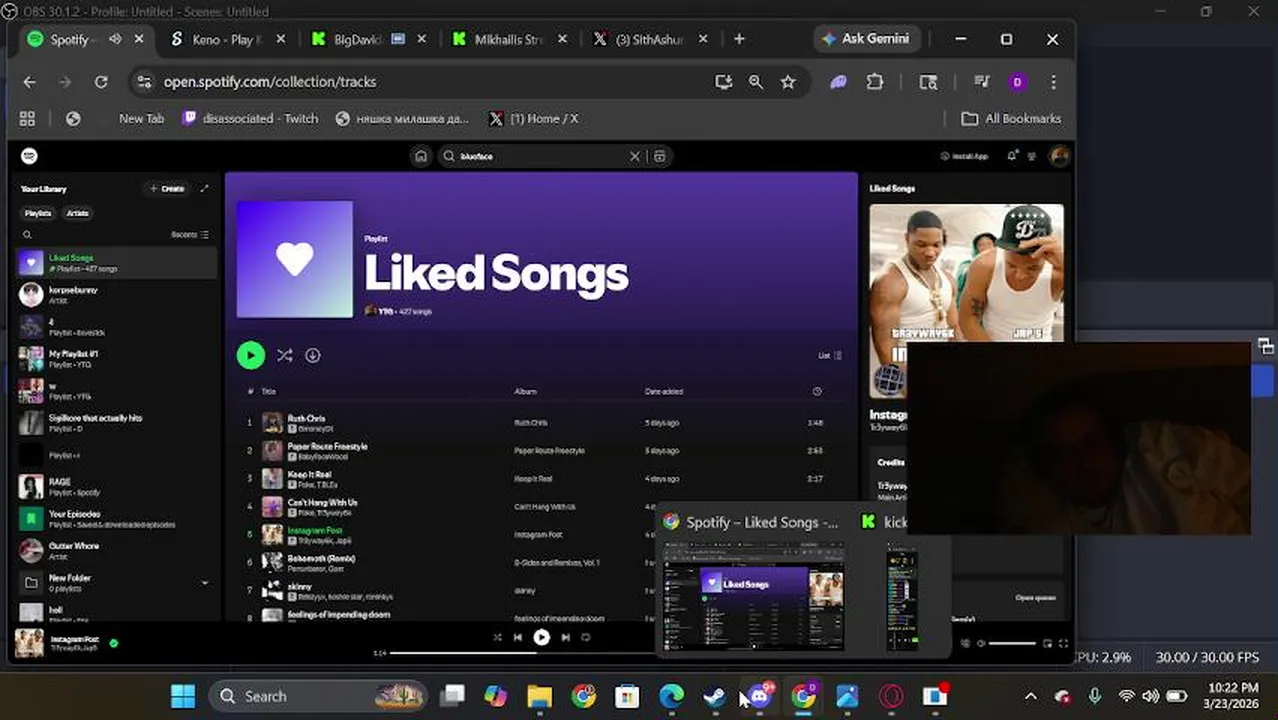Open My Playlist #1 in the library
The width and height of the screenshot is (1278, 720).
pos(117,359)
